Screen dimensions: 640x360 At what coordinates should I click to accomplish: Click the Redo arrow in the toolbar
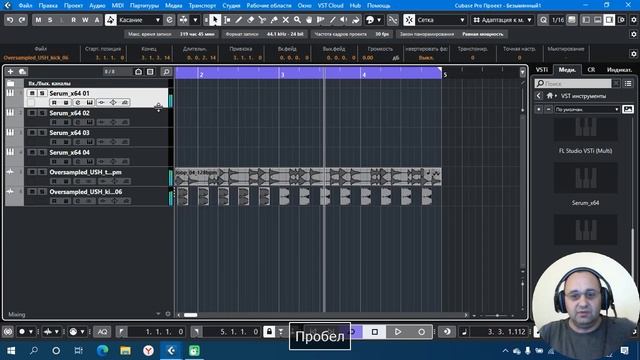pyautogui.click(x=22, y=20)
